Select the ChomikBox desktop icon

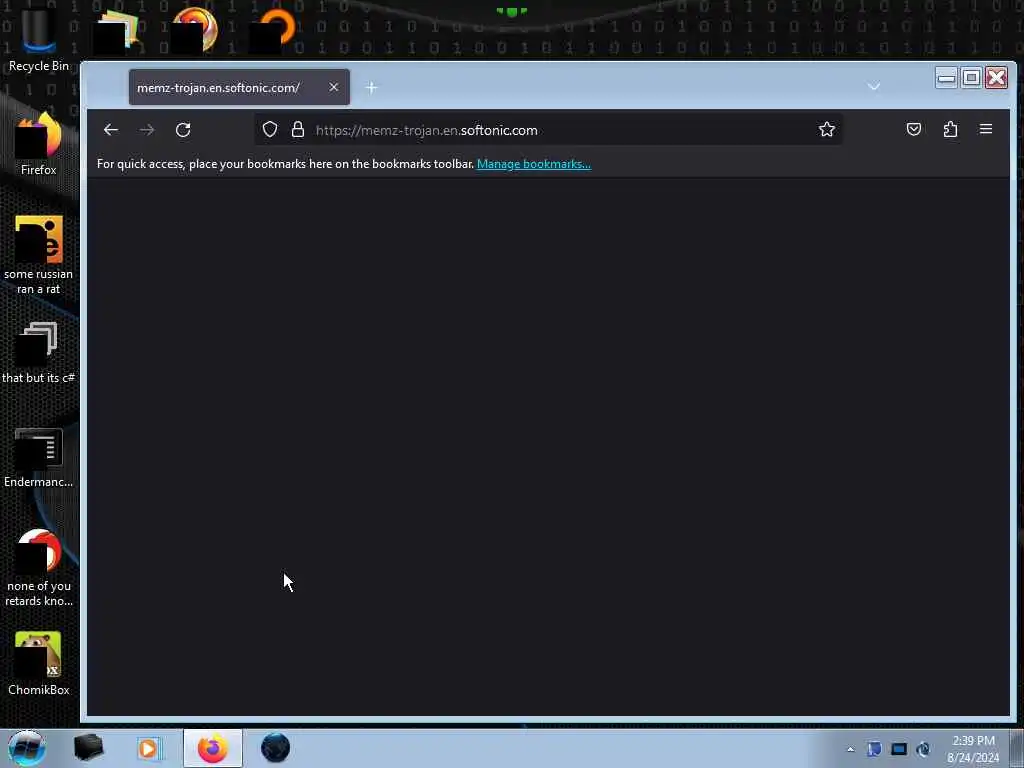tap(39, 663)
